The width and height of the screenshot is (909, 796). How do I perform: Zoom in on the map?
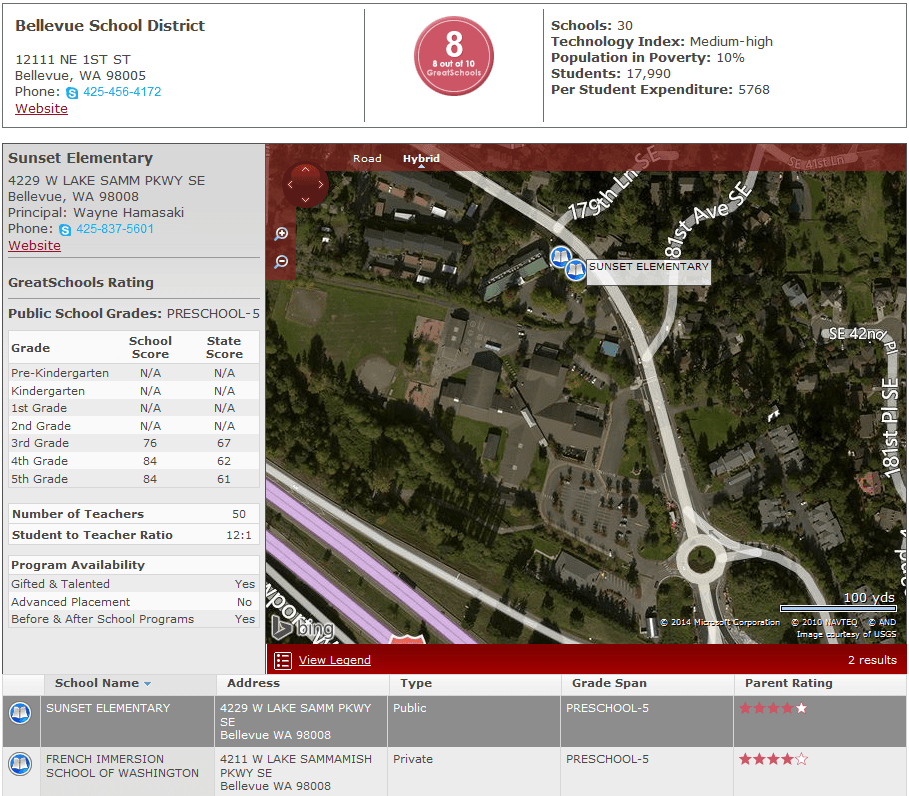pyautogui.click(x=281, y=234)
